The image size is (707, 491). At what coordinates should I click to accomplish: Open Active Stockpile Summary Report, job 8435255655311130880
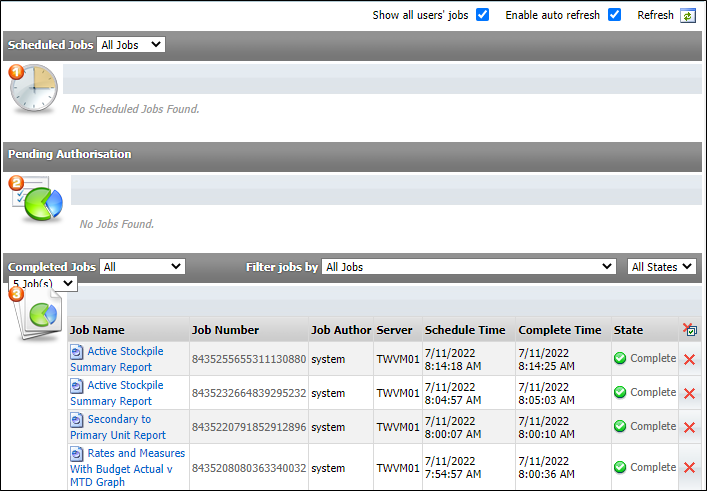click(117, 359)
